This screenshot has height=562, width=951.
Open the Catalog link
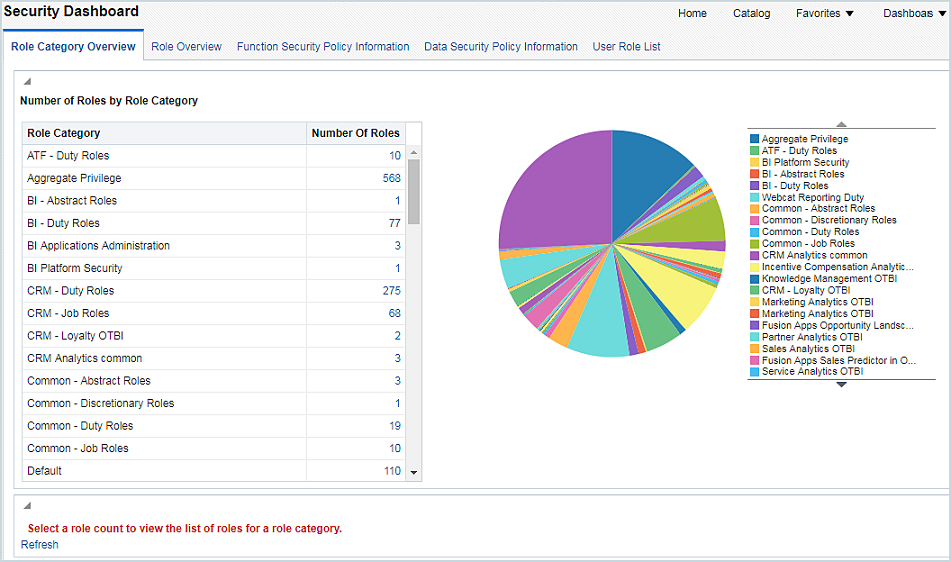click(x=751, y=13)
